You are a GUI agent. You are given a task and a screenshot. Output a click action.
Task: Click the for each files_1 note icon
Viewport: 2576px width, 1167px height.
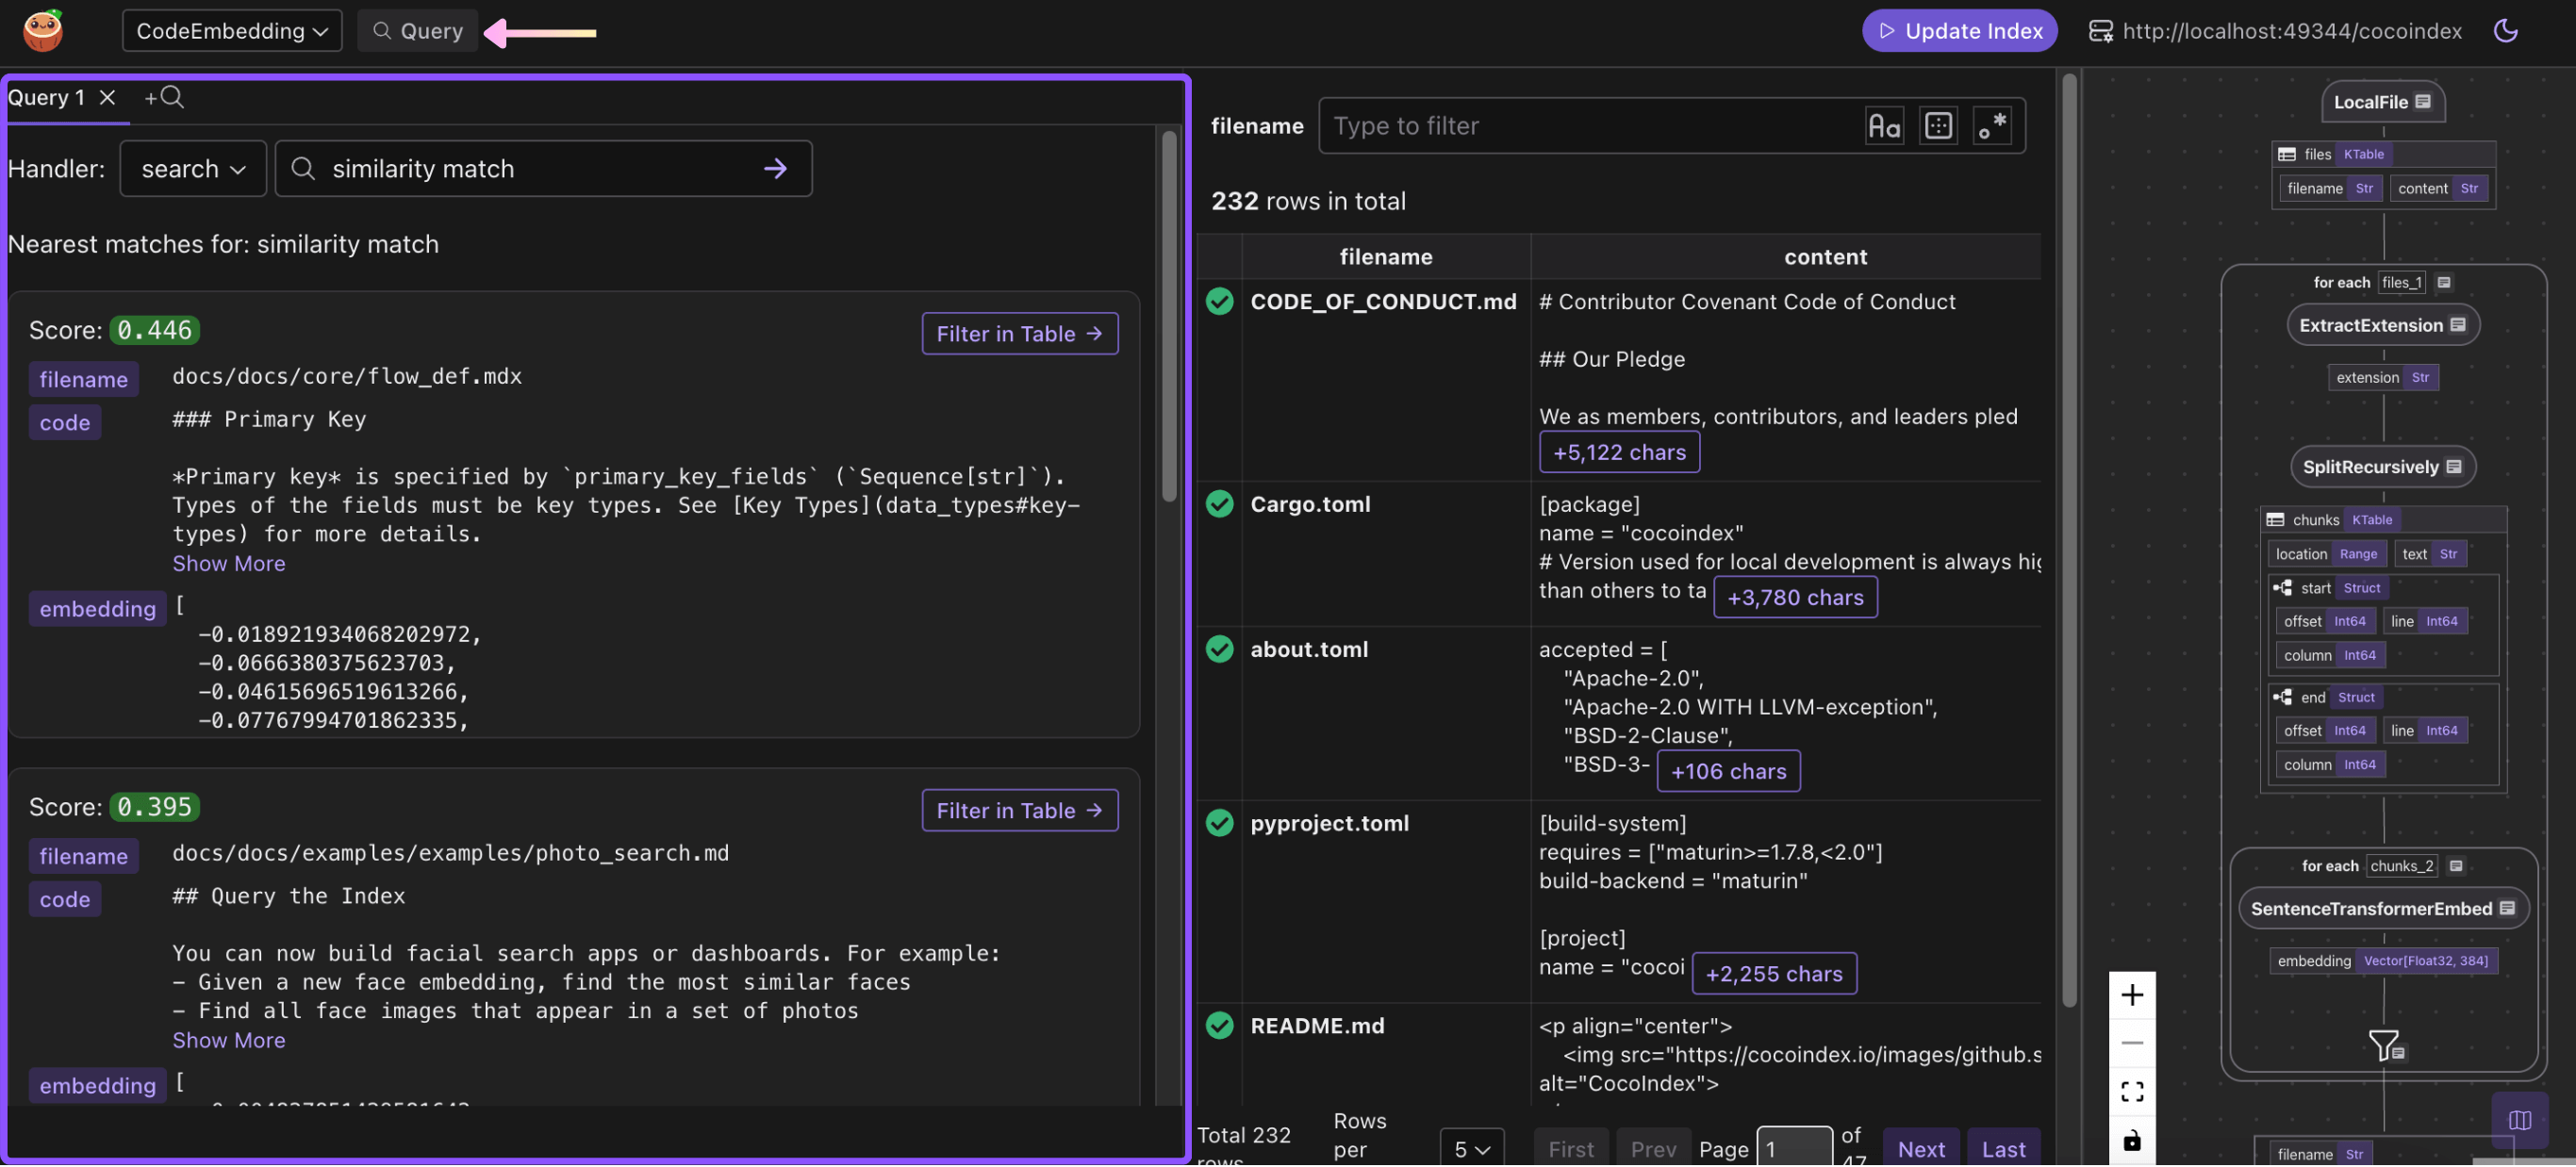(x=2444, y=283)
